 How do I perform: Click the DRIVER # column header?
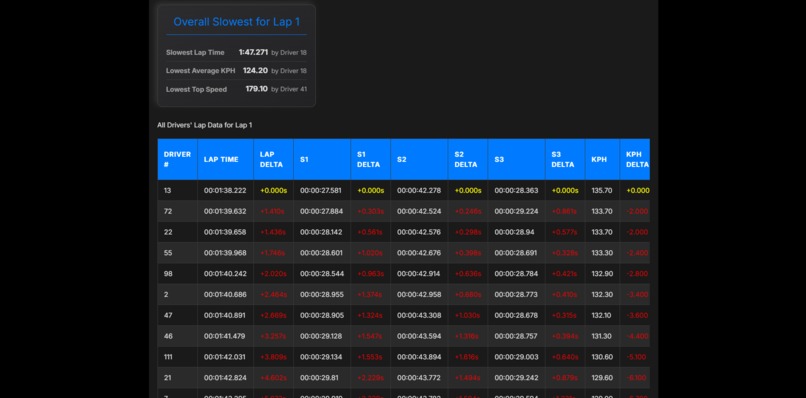[x=177, y=159]
